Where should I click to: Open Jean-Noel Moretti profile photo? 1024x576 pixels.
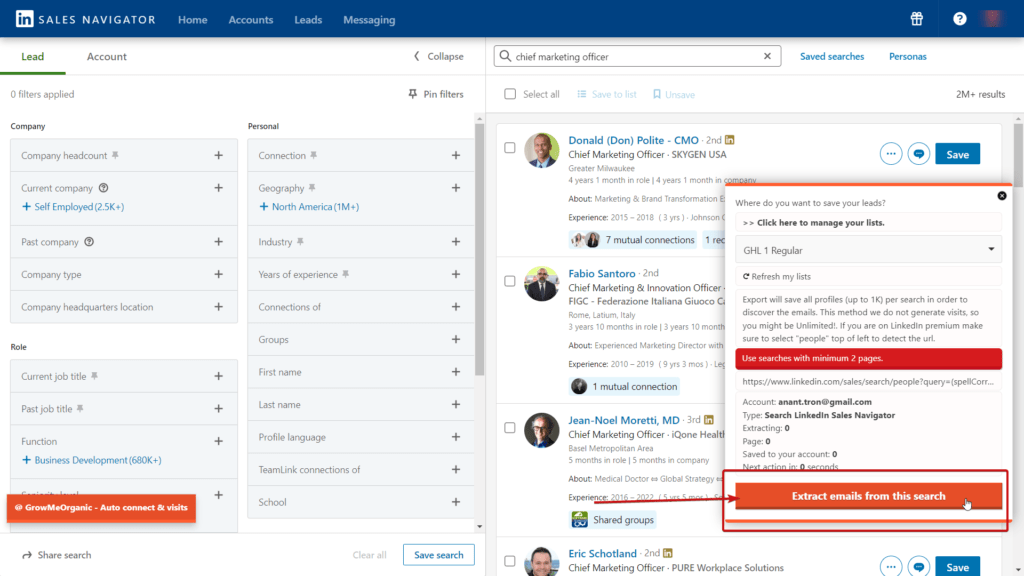[541, 430]
